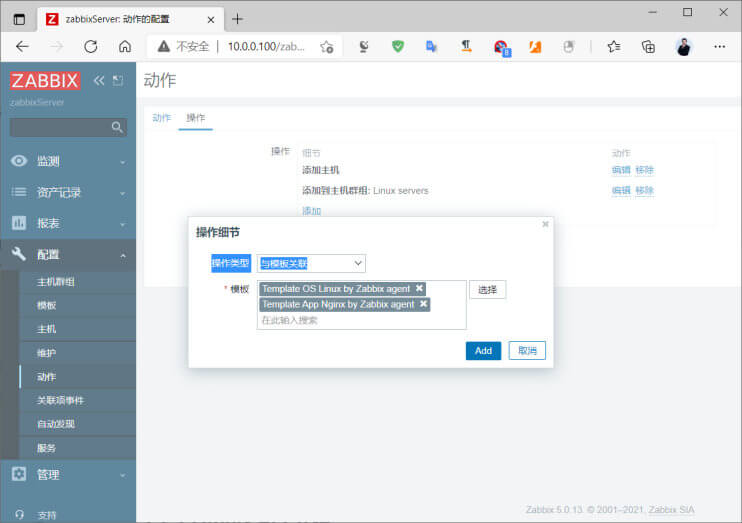This screenshot has height=523, width=742.
Task: Switch to the 动作 tab
Action: pos(162,118)
